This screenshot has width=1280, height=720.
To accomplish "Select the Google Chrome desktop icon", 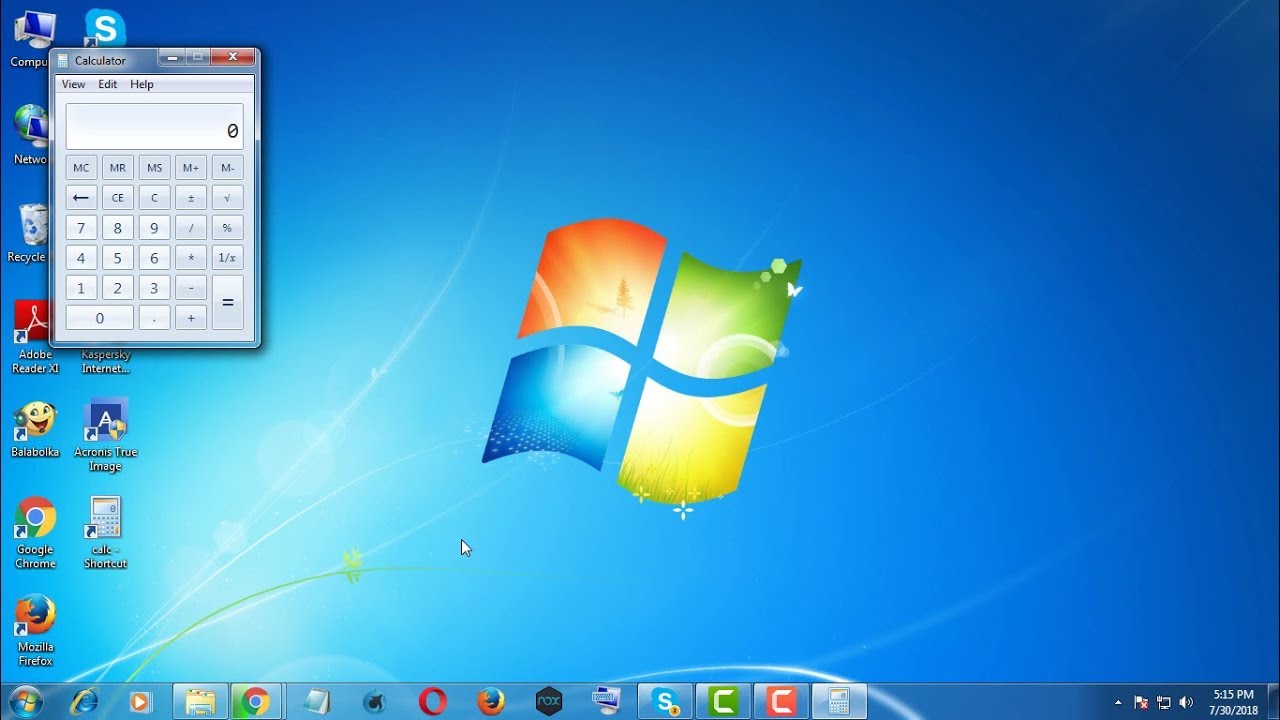I will (x=35, y=534).
